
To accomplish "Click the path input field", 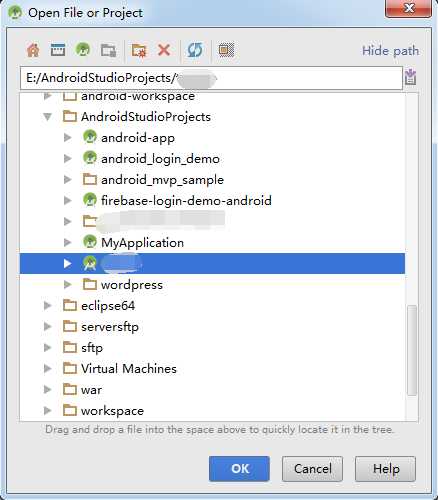I will point(211,78).
